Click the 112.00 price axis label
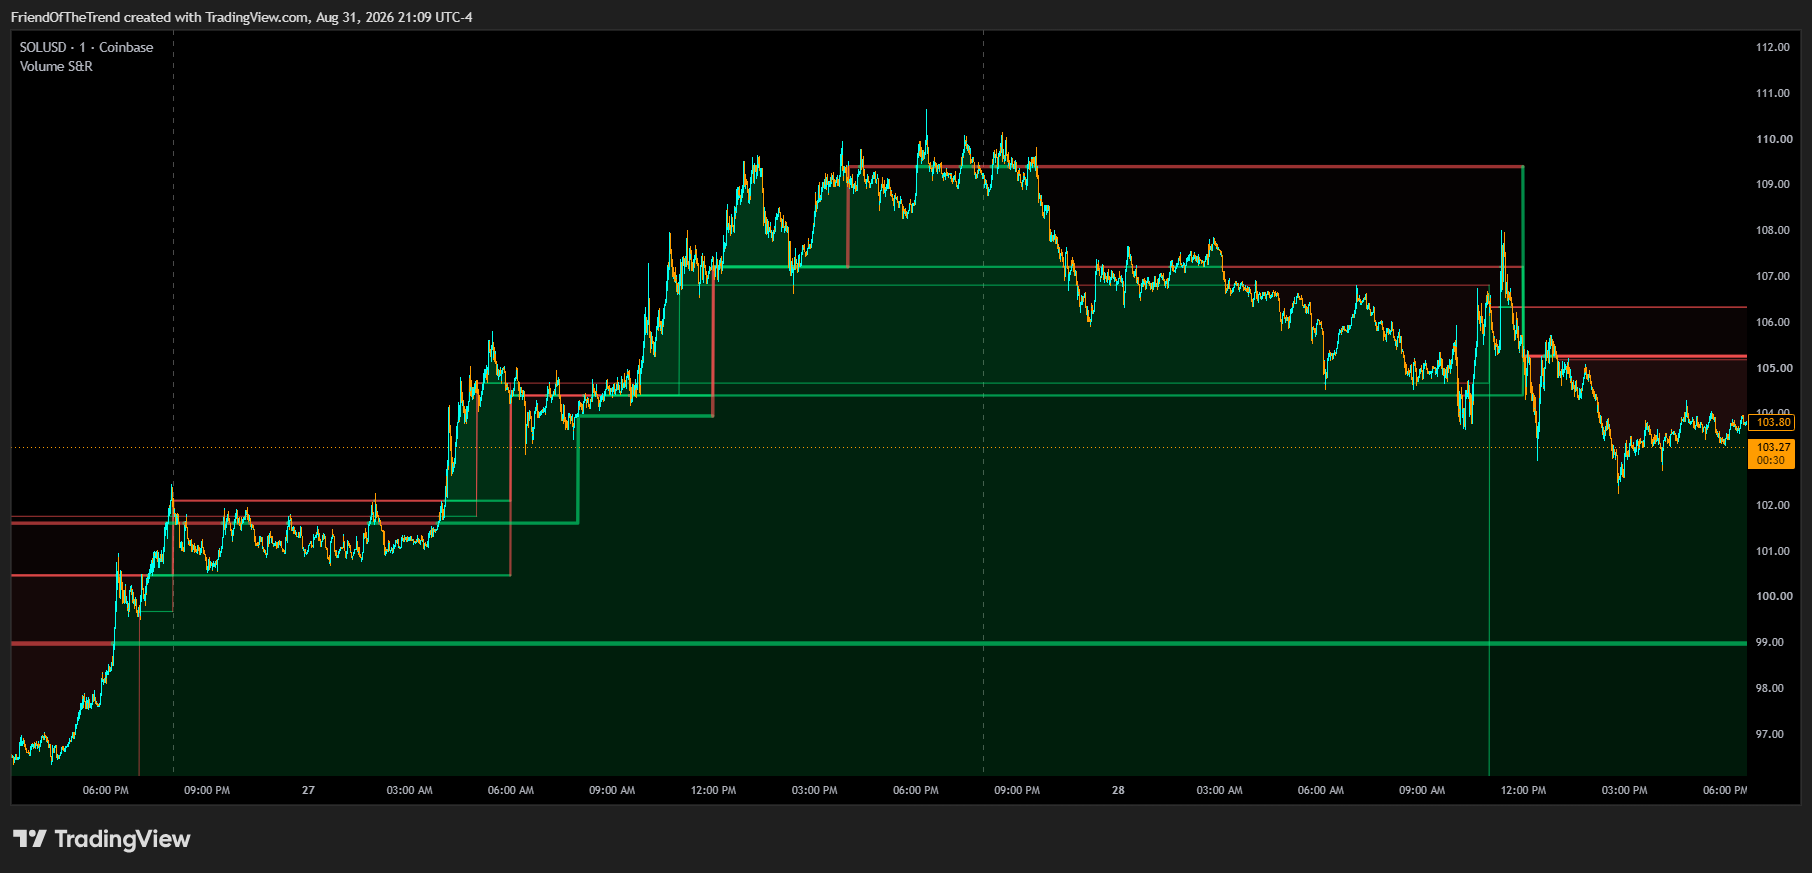This screenshot has height=873, width=1812. 1773,47
